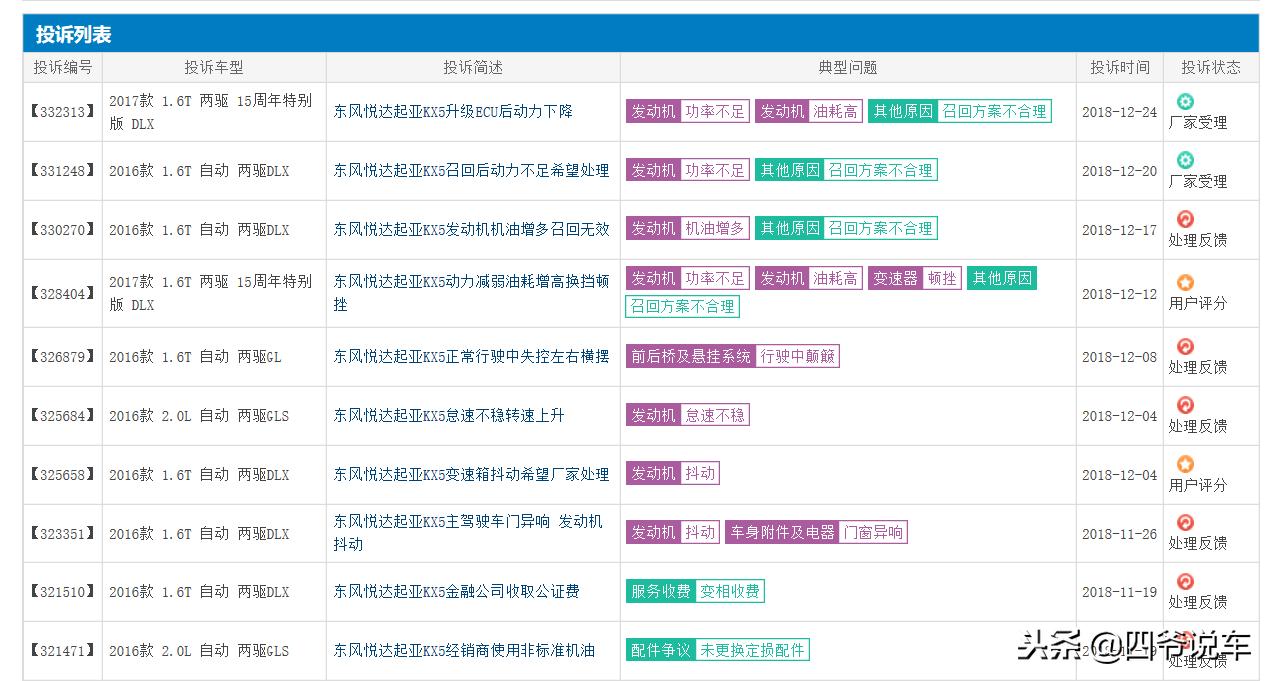Sort by the 投诉时间 column header
Image resolution: width=1271 pixels, height=681 pixels.
click(1118, 67)
